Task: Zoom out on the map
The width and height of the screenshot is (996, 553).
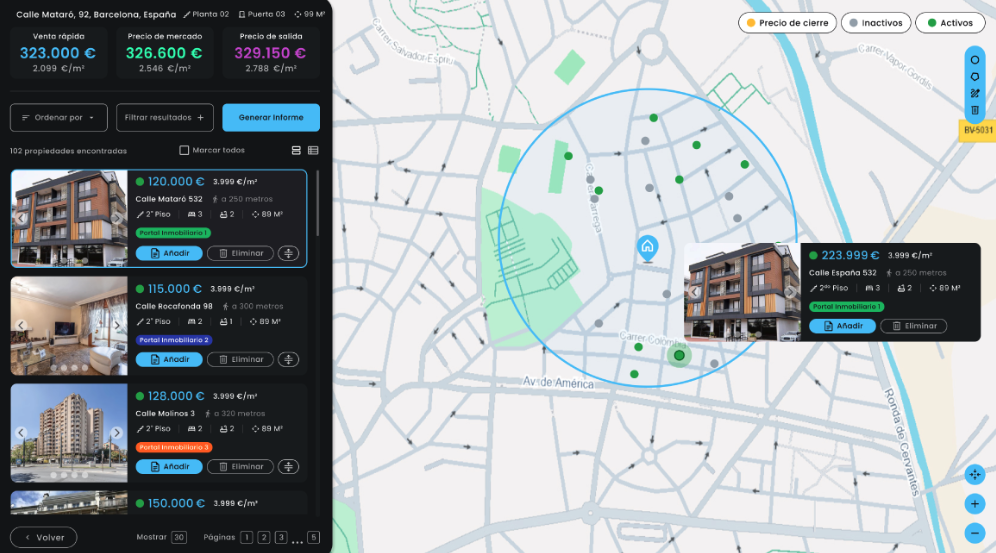Action: [x=975, y=533]
